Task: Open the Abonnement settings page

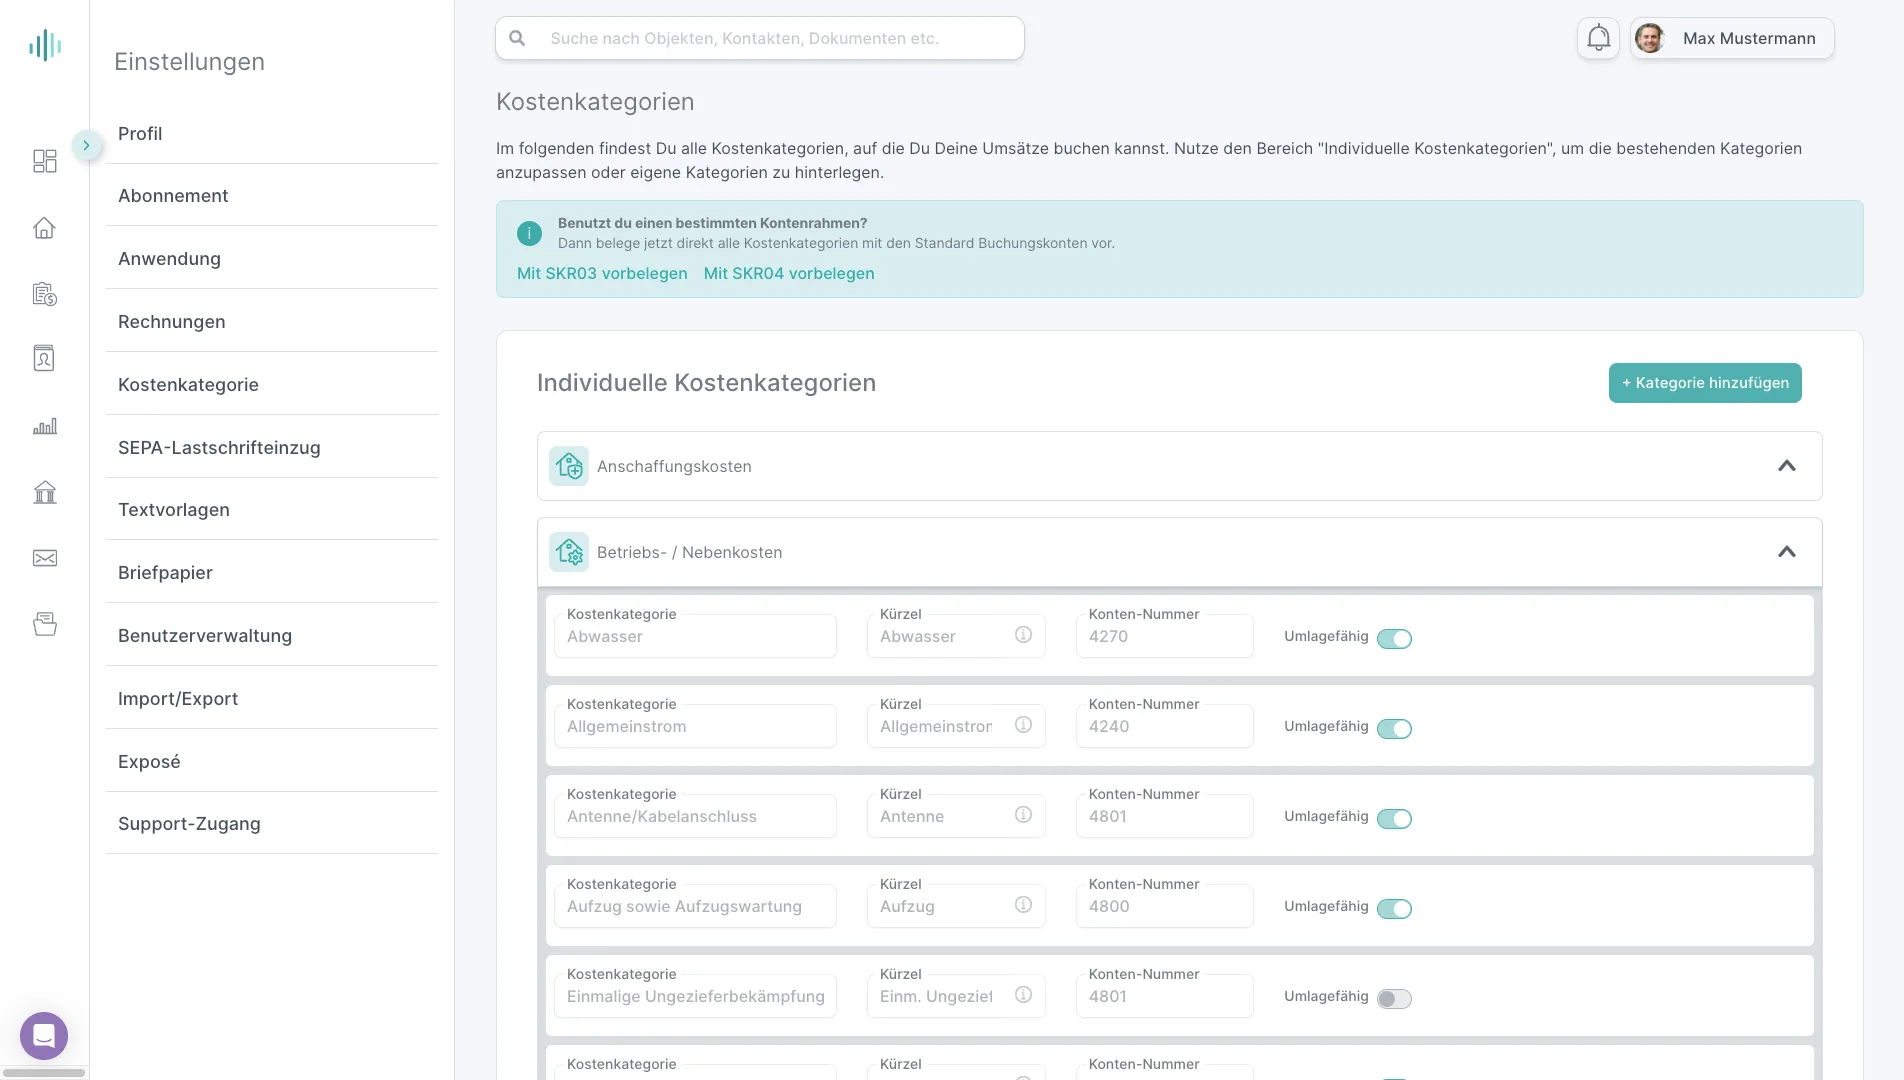Action: pyautogui.click(x=272, y=196)
